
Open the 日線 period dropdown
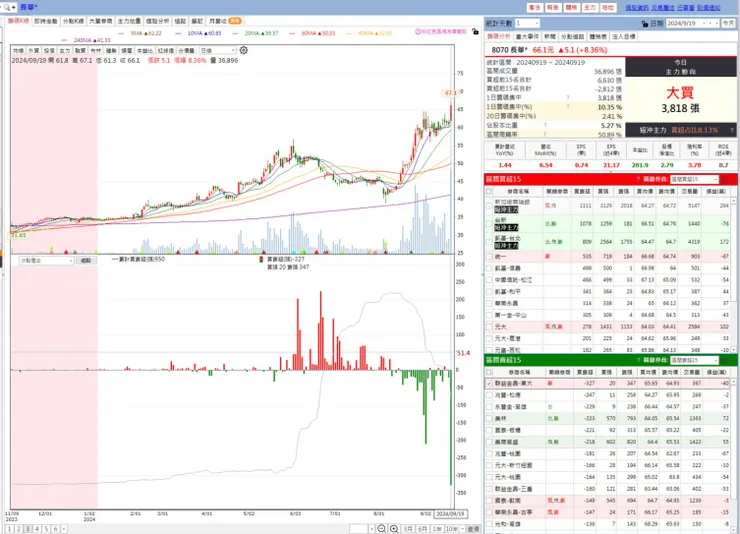(x=218, y=50)
